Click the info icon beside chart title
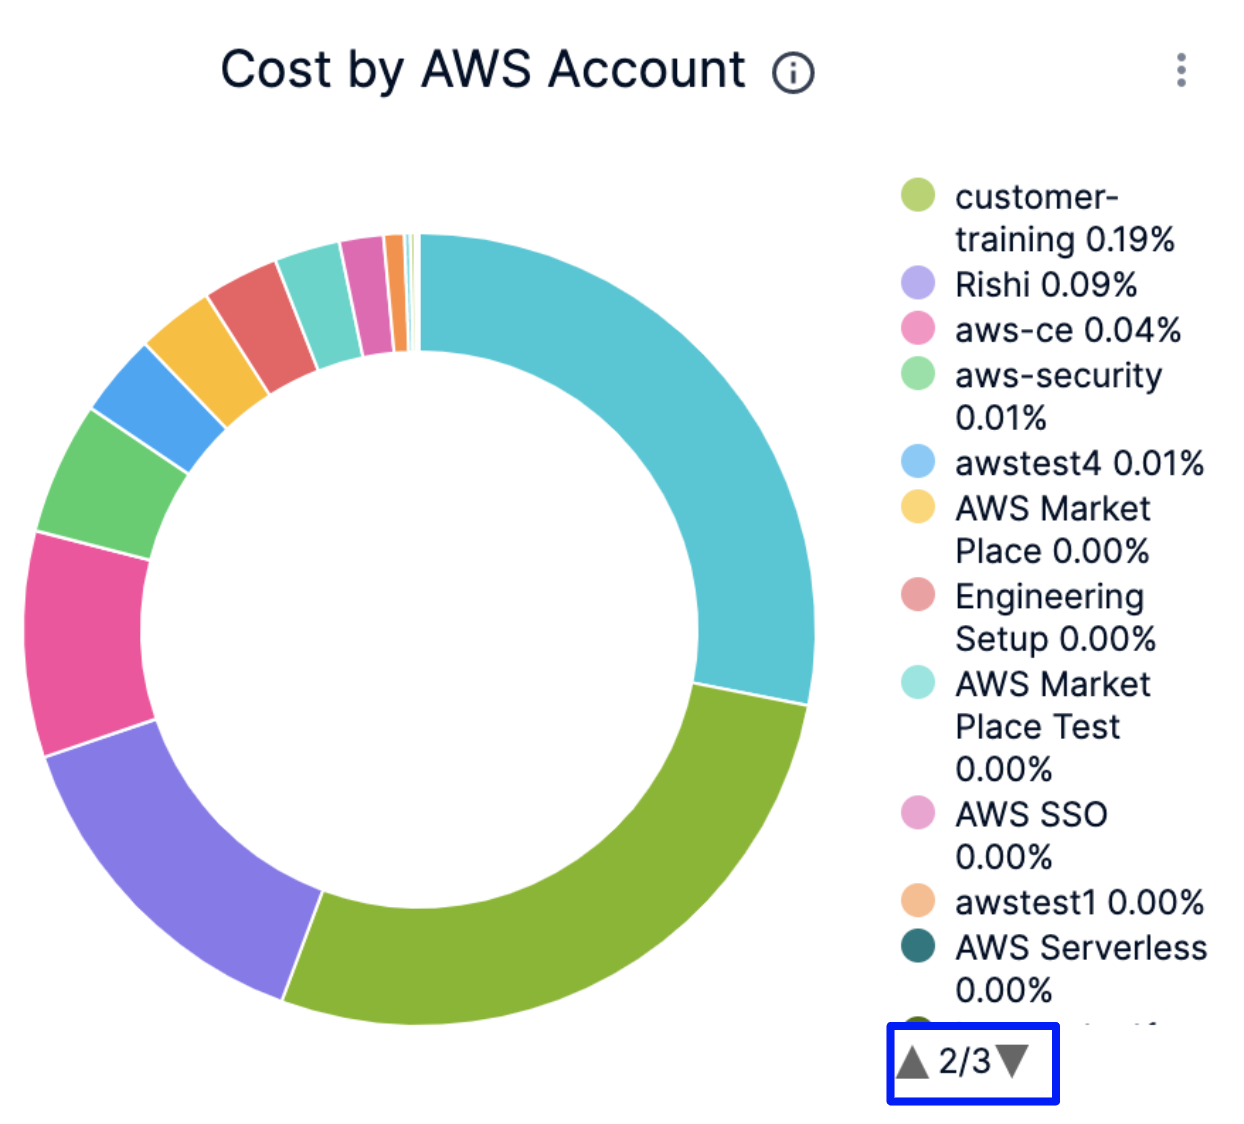 point(793,72)
